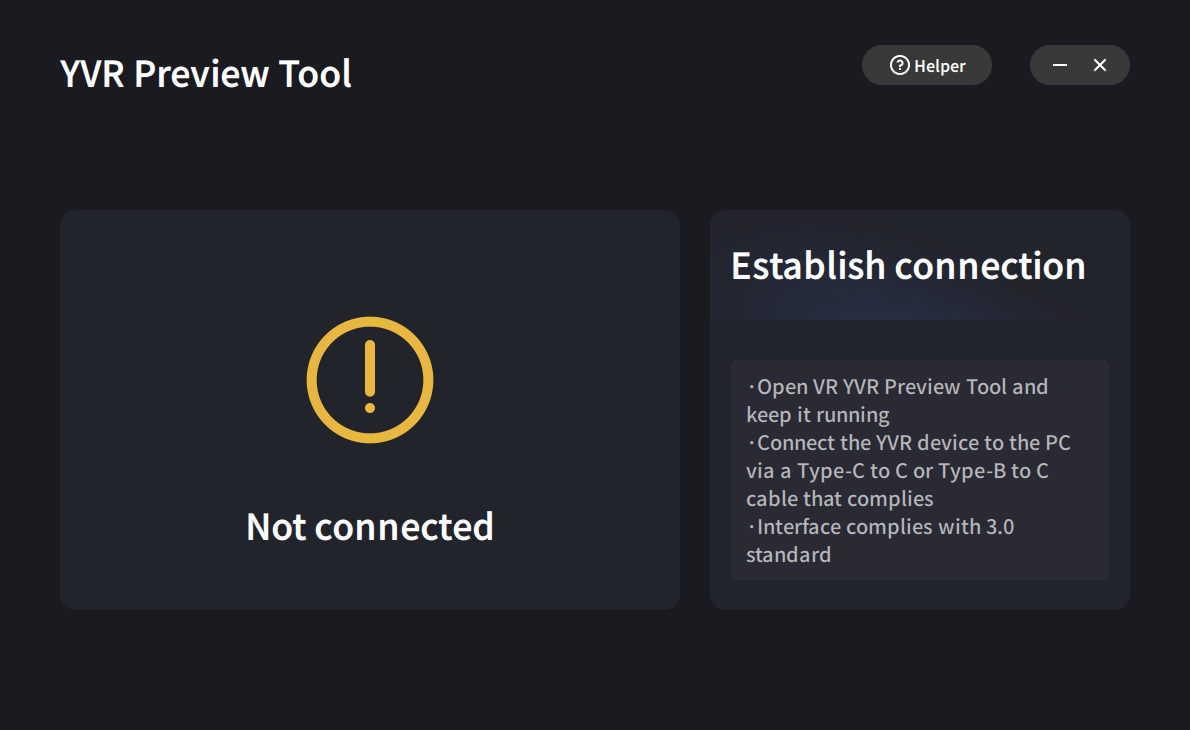
Task: Select the Establish connection panel
Action: tap(920, 410)
